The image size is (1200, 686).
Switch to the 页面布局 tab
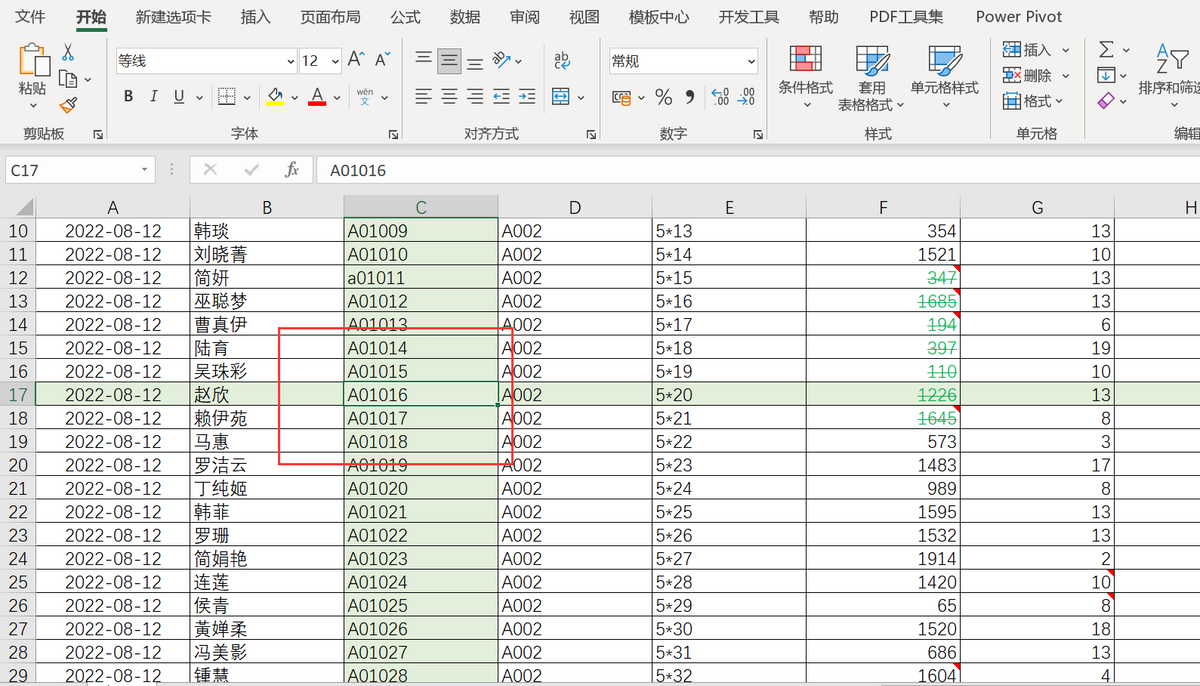point(330,17)
